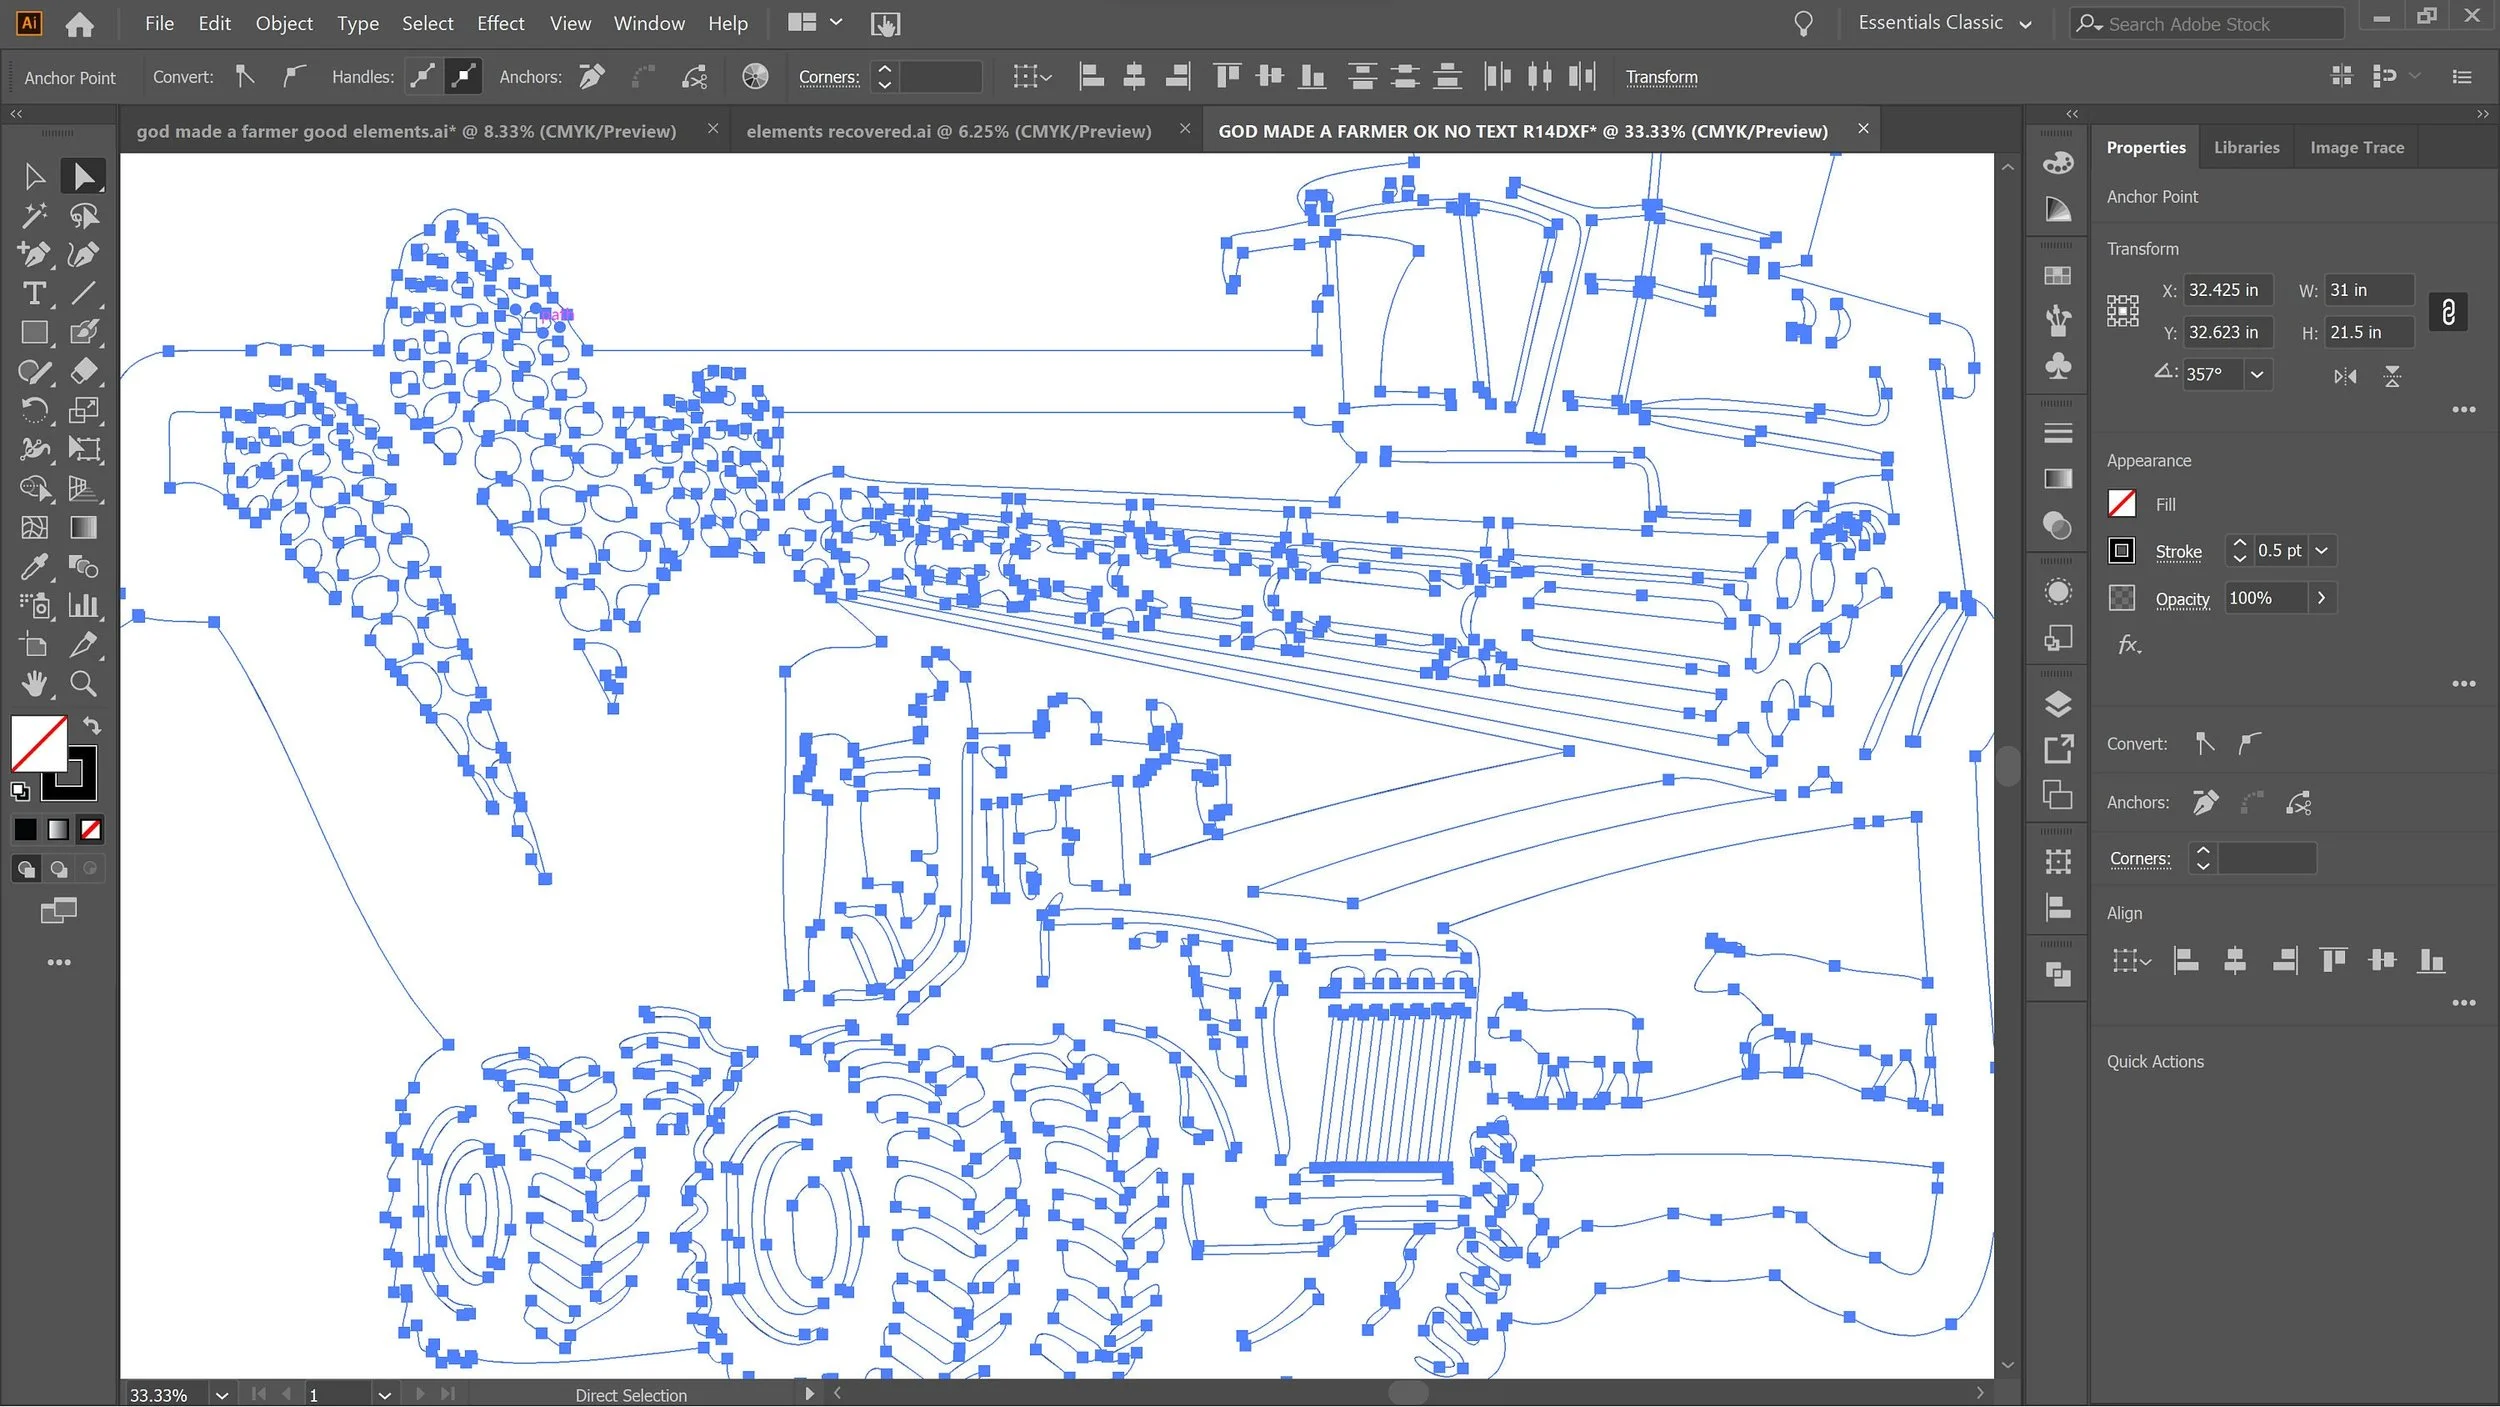Select the Eraser tool
Image resolution: width=2500 pixels, height=1407 pixels.
(x=84, y=371)
